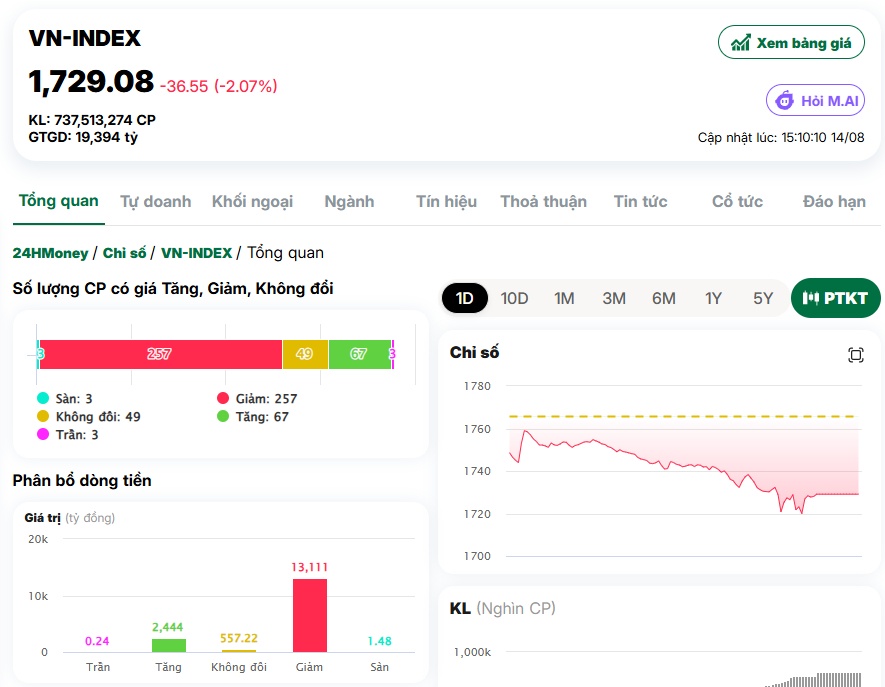Open the Chỉ số breadcrumb link
The height and width of the screenshot is (687, 885).
coord(124,253)
